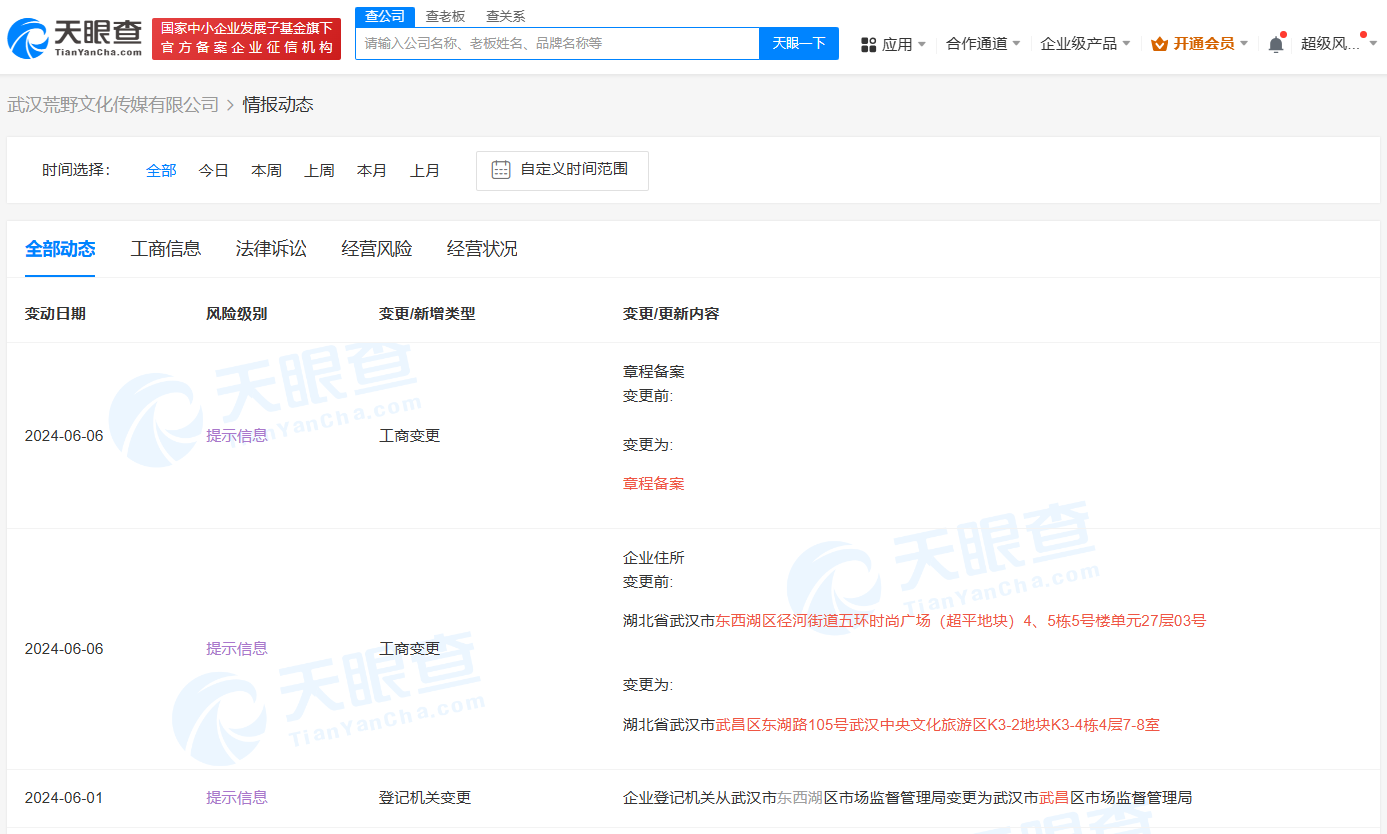Click the 天眼一下 search button
The width and height of the screenshot is (1387, 834).
[799, 43]
